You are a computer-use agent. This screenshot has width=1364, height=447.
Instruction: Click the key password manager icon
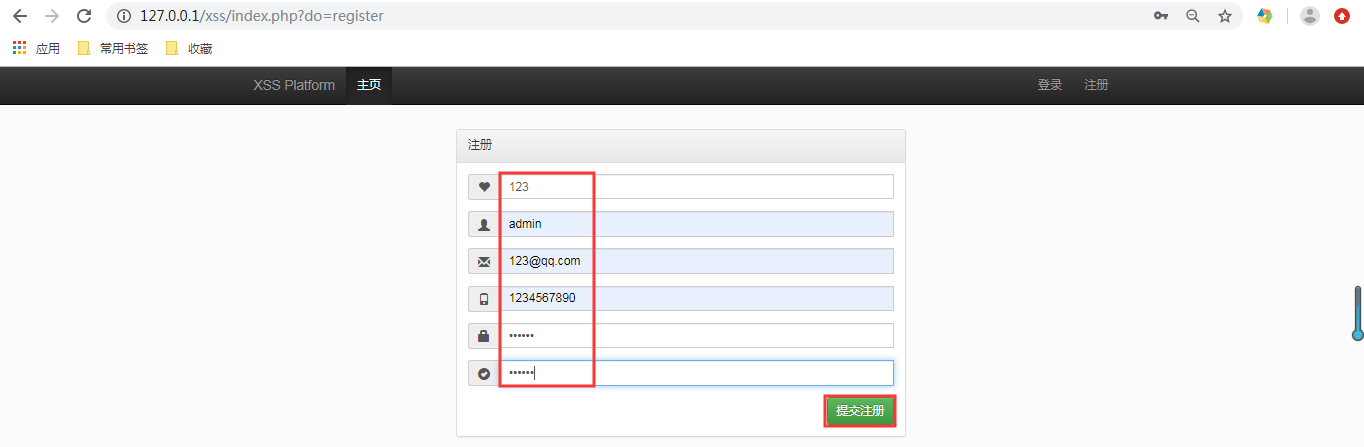[x=1161, y=16]
